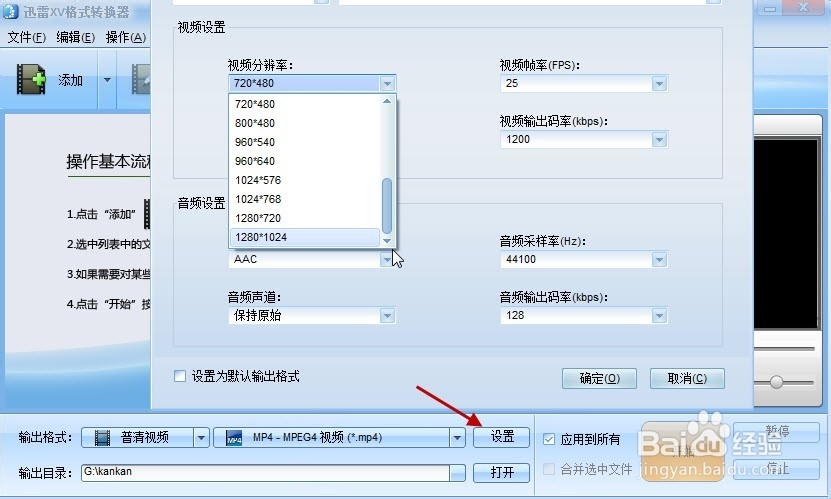Click the resolution list scrollbar thumb
Viewport: 831px width, 499px height.
(387, 206)
